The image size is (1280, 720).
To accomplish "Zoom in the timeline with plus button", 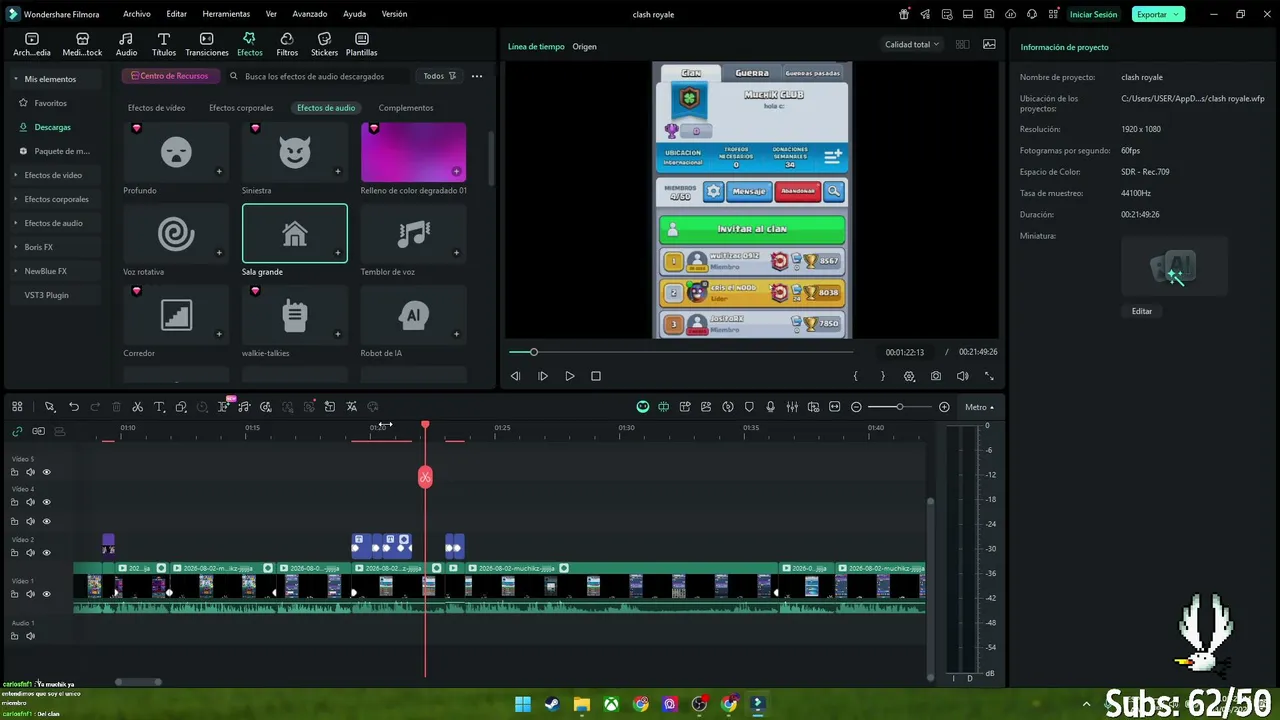I will pos(944,407).
